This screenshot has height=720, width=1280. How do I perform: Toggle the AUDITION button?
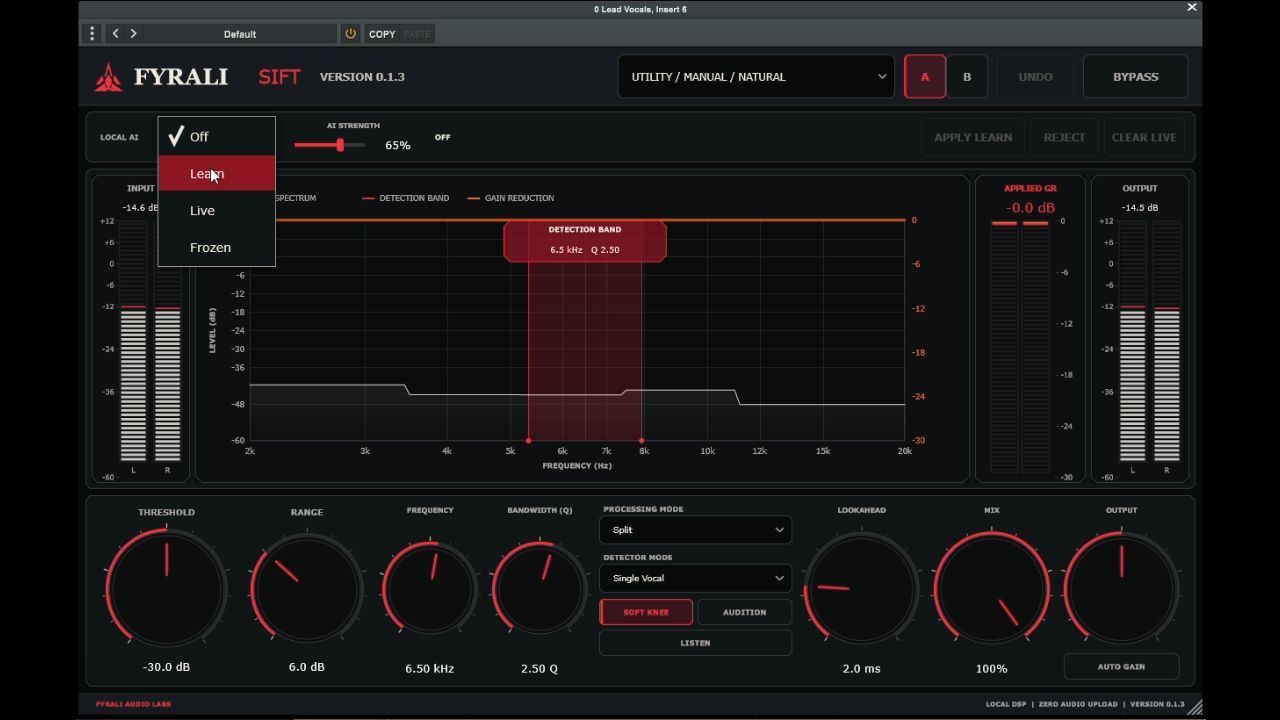click(x=744, y=612)
